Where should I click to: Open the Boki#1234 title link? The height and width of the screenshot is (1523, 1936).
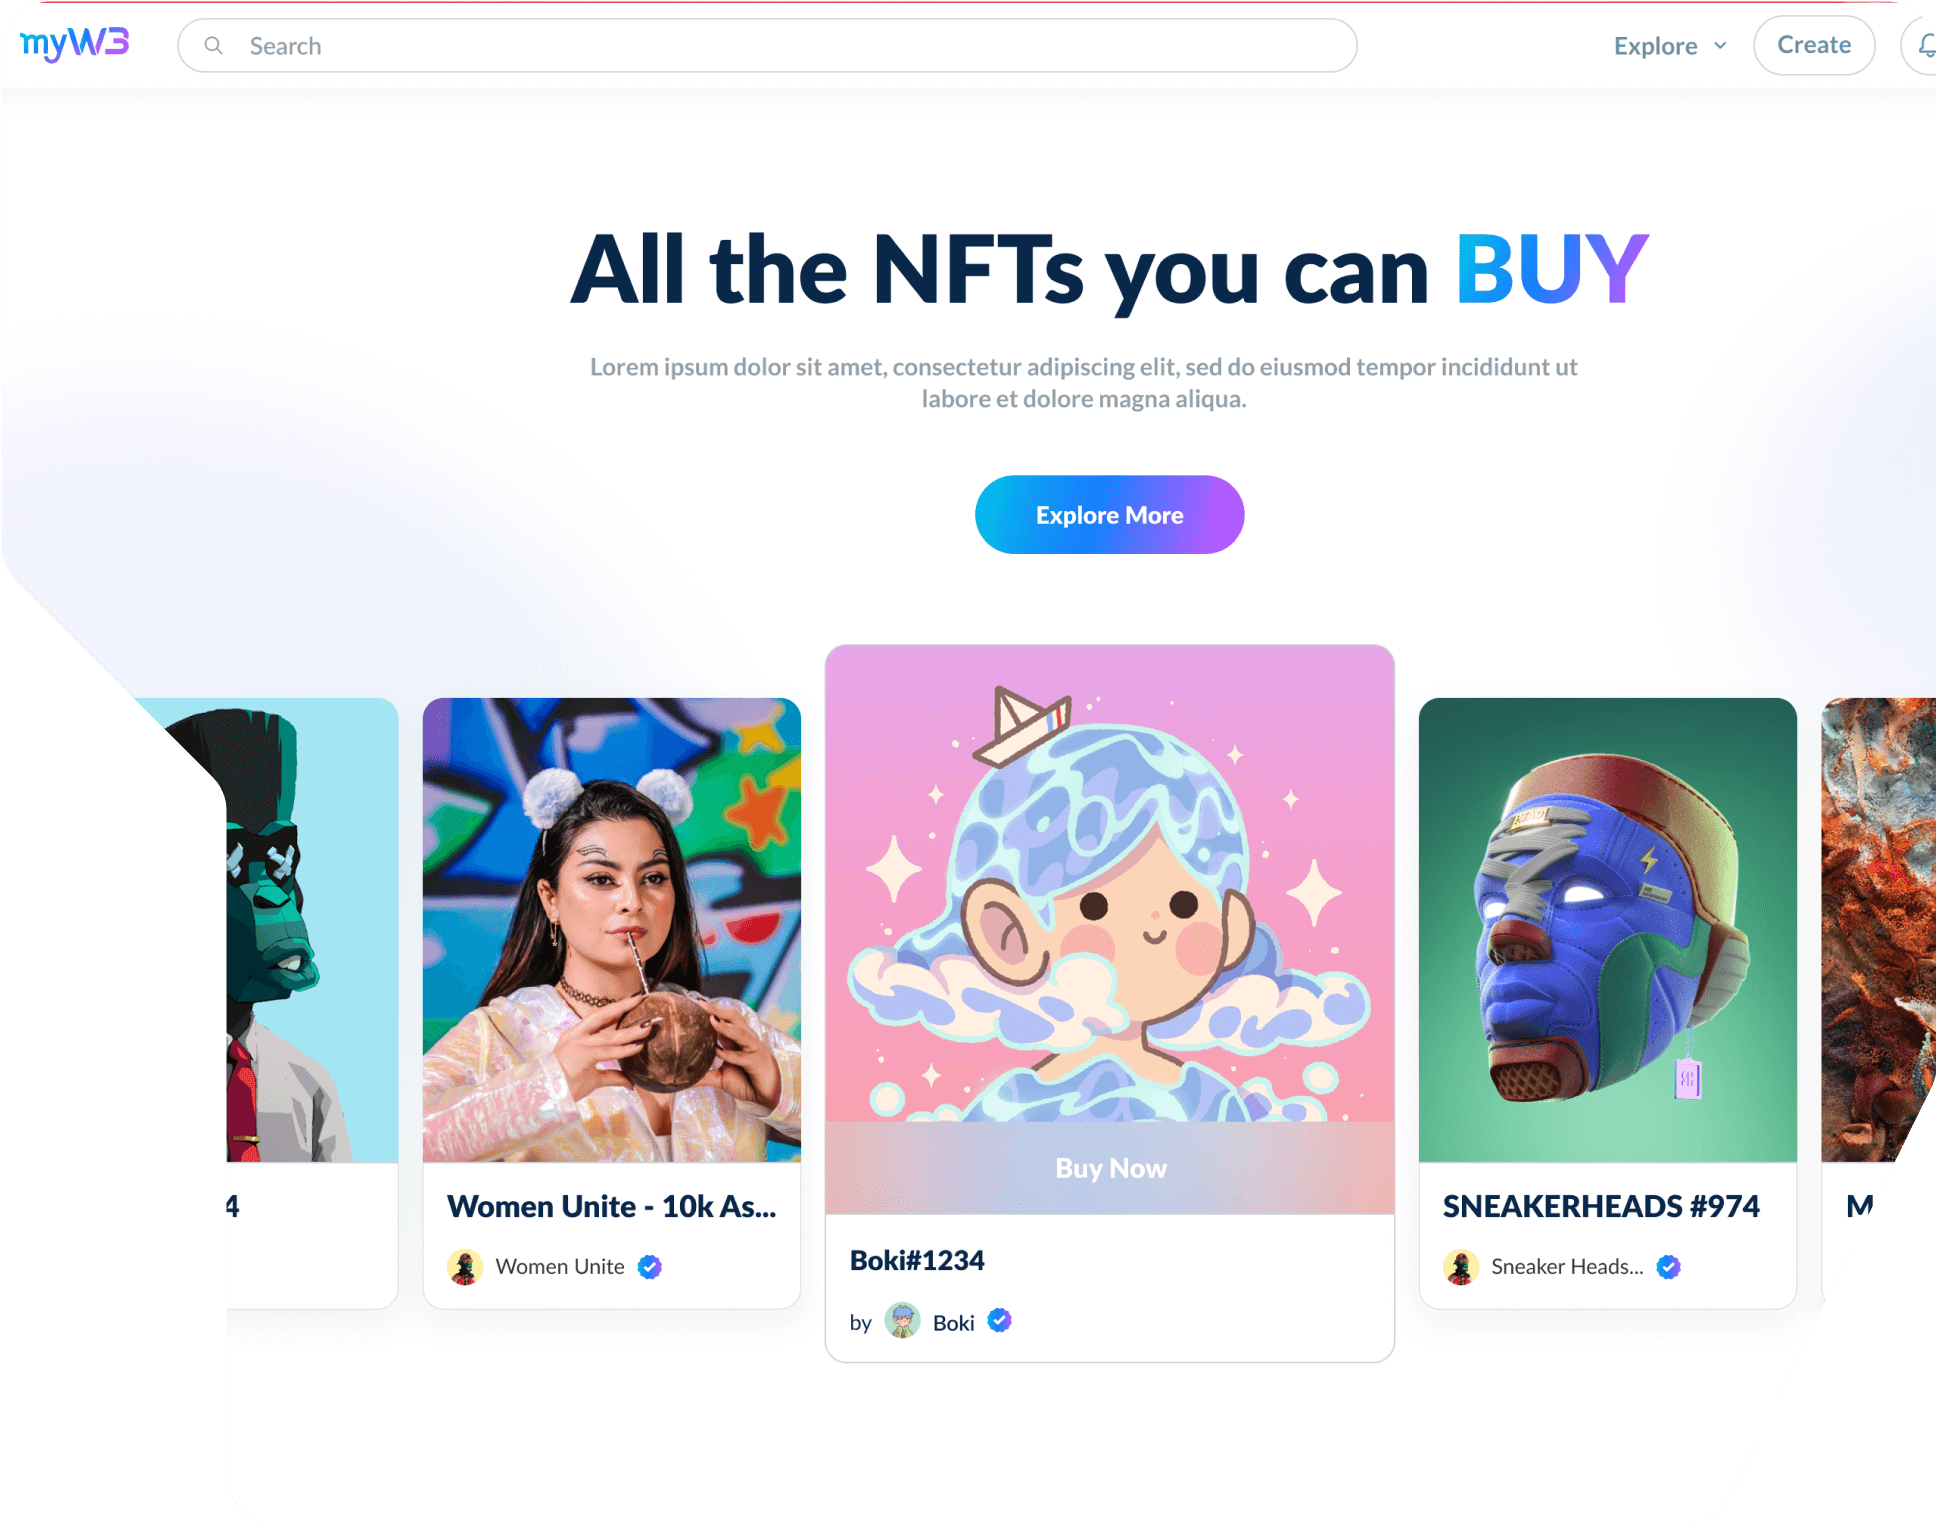tap(917, 1260)
